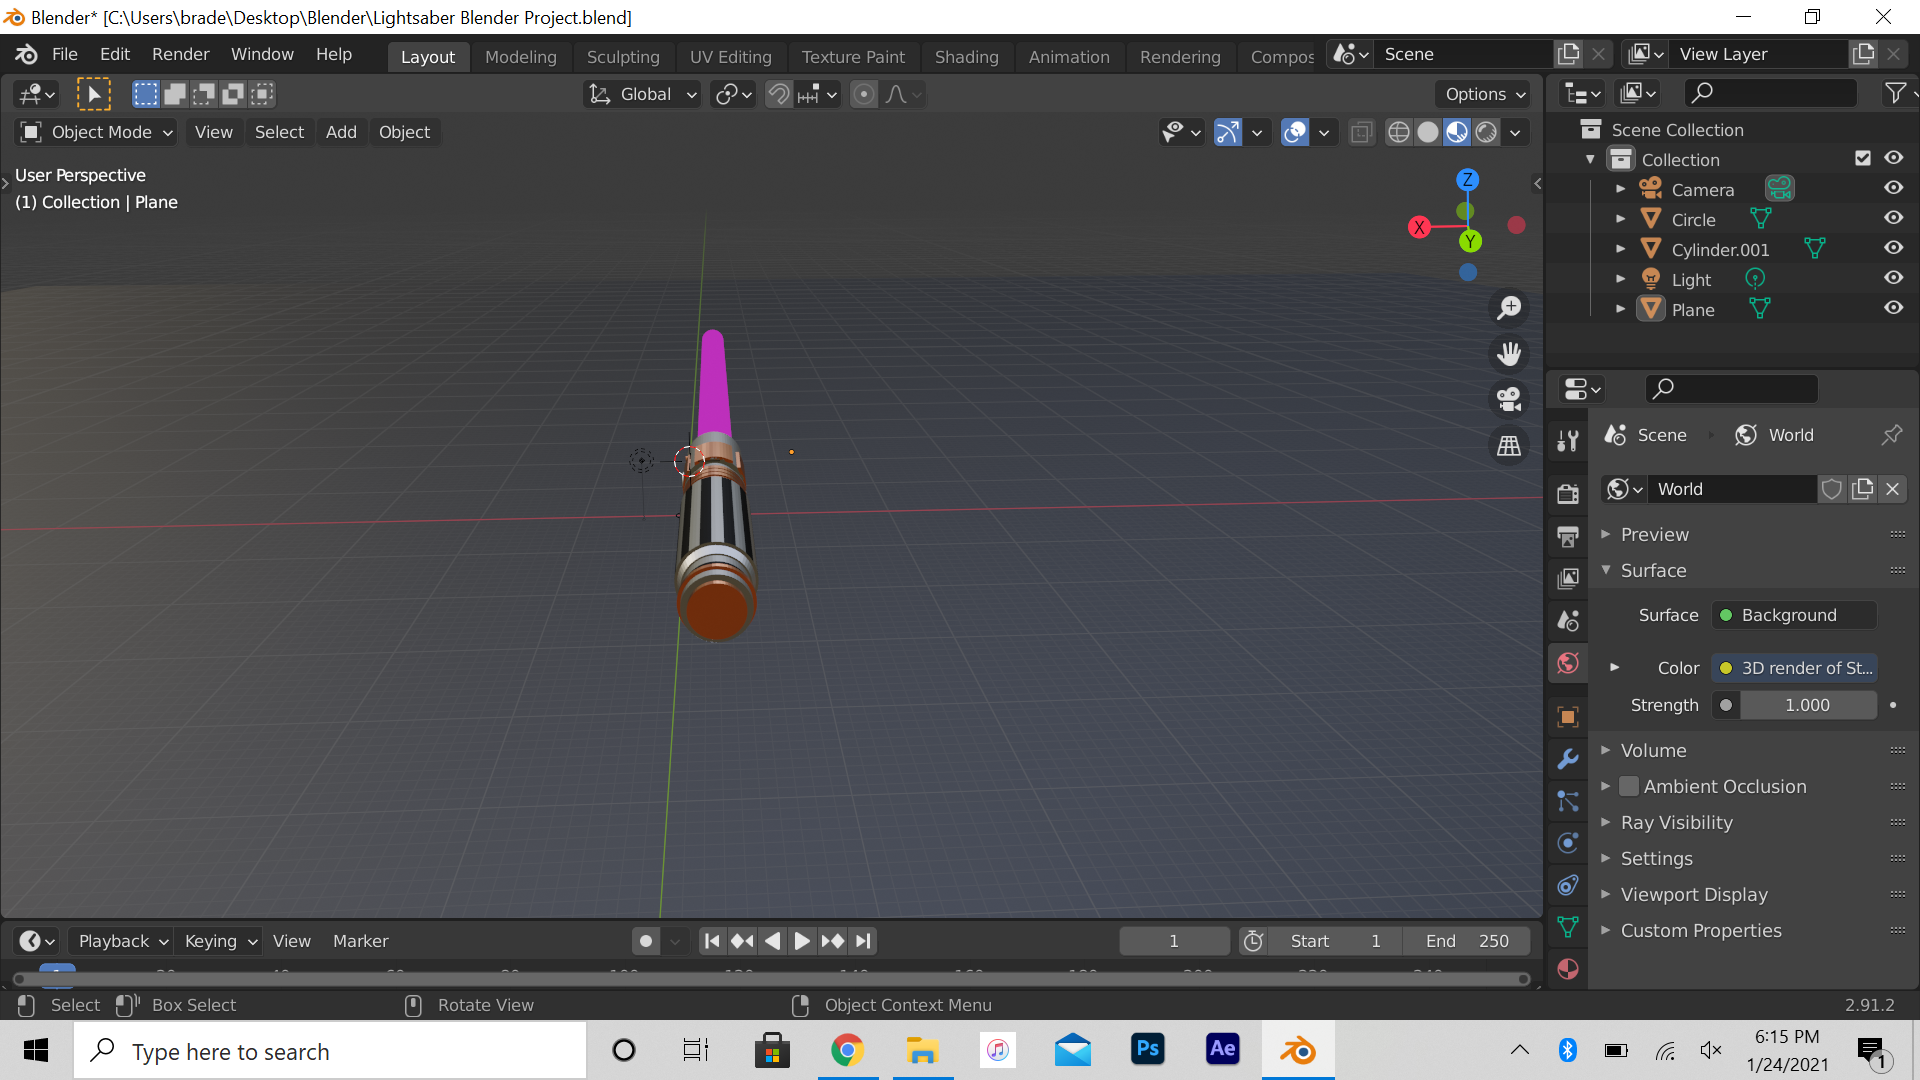Open the File menu
Image resolution: width=1920 pixels, height=1080 pixels.
pos(65,54)
